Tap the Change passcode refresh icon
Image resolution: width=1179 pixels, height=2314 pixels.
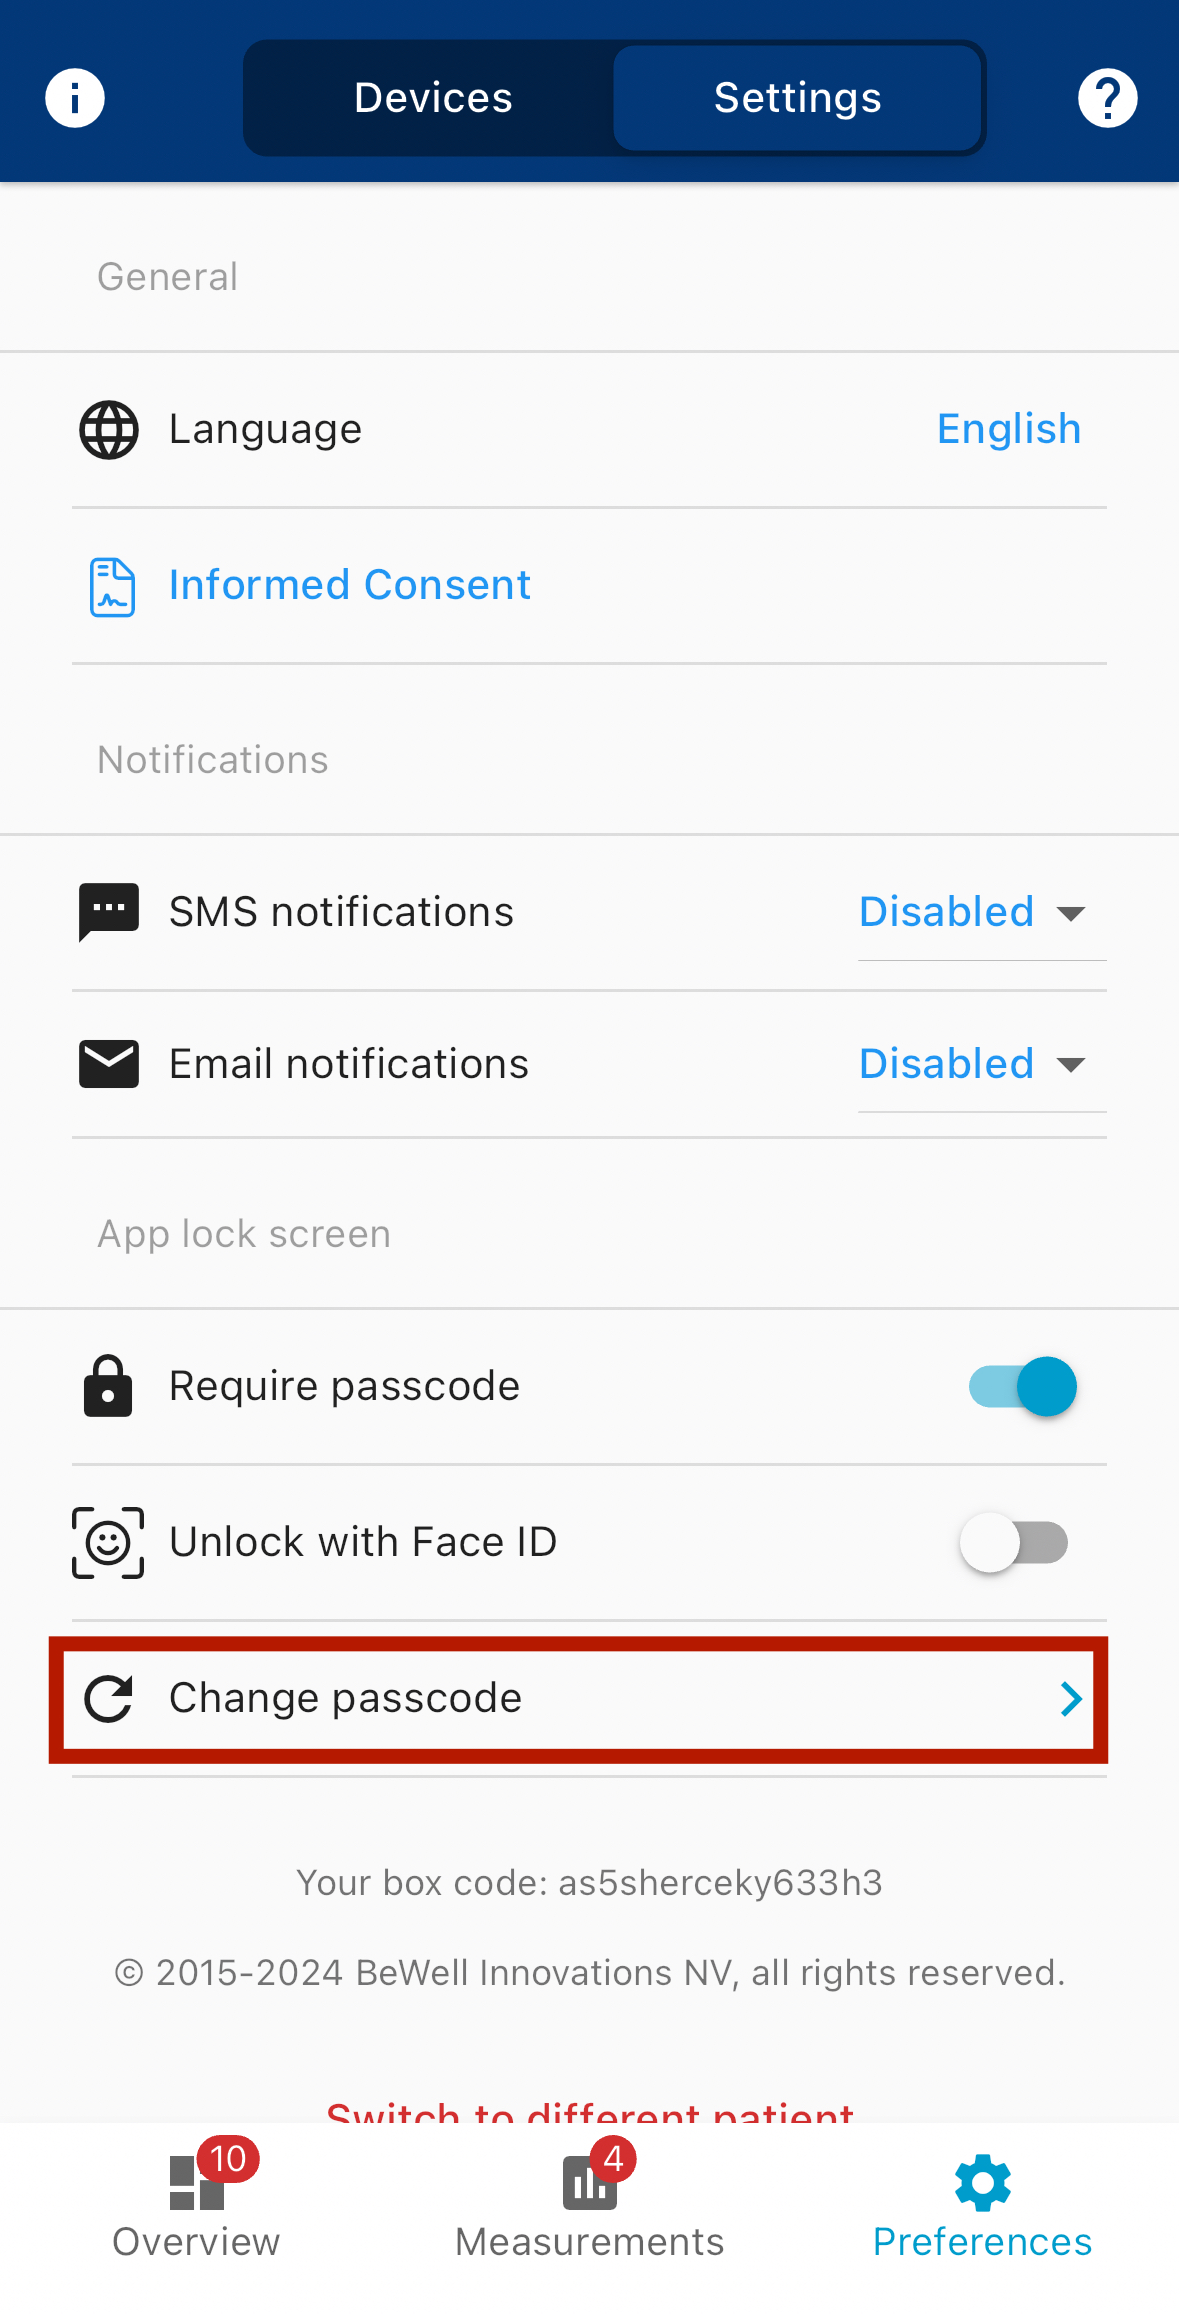(x=109, y=1699)
